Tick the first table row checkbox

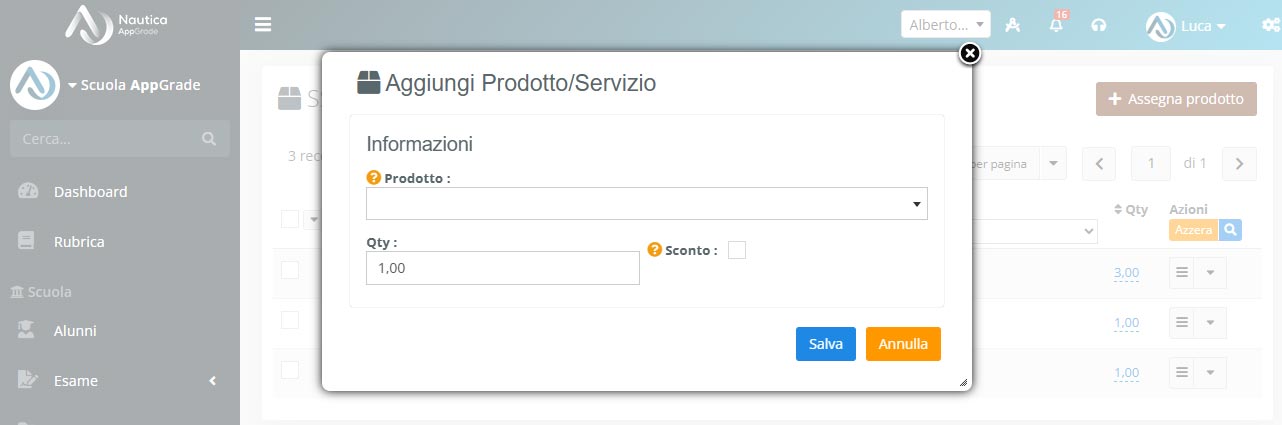(290, 270)
